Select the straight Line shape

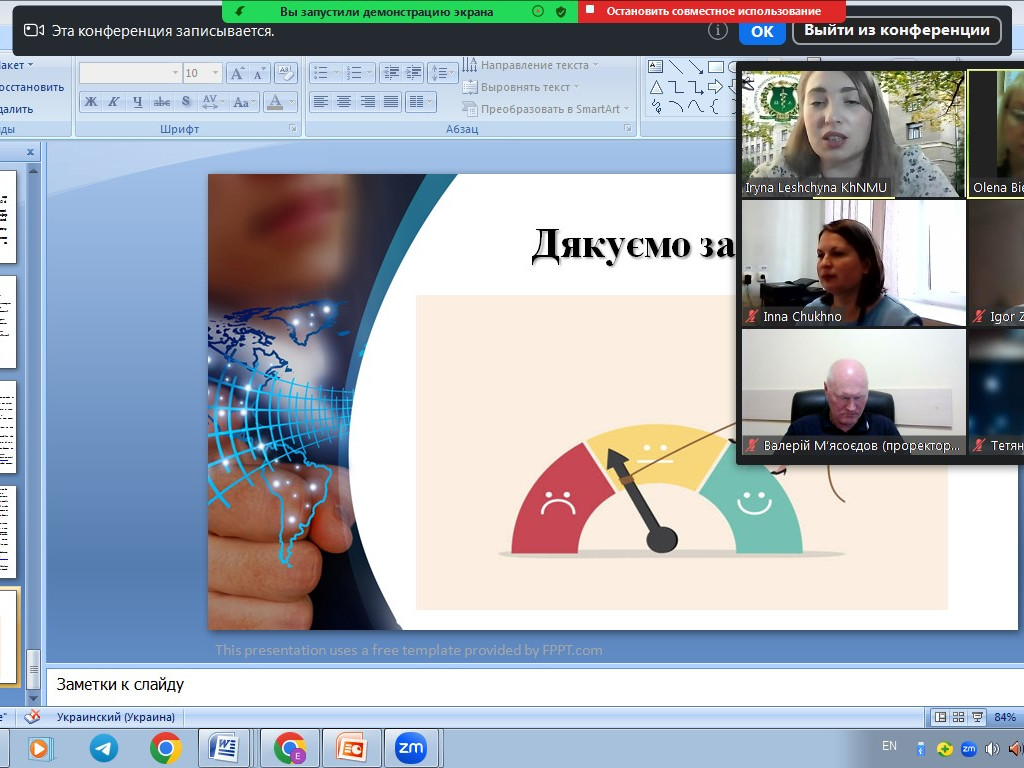[x=676, y=67]
